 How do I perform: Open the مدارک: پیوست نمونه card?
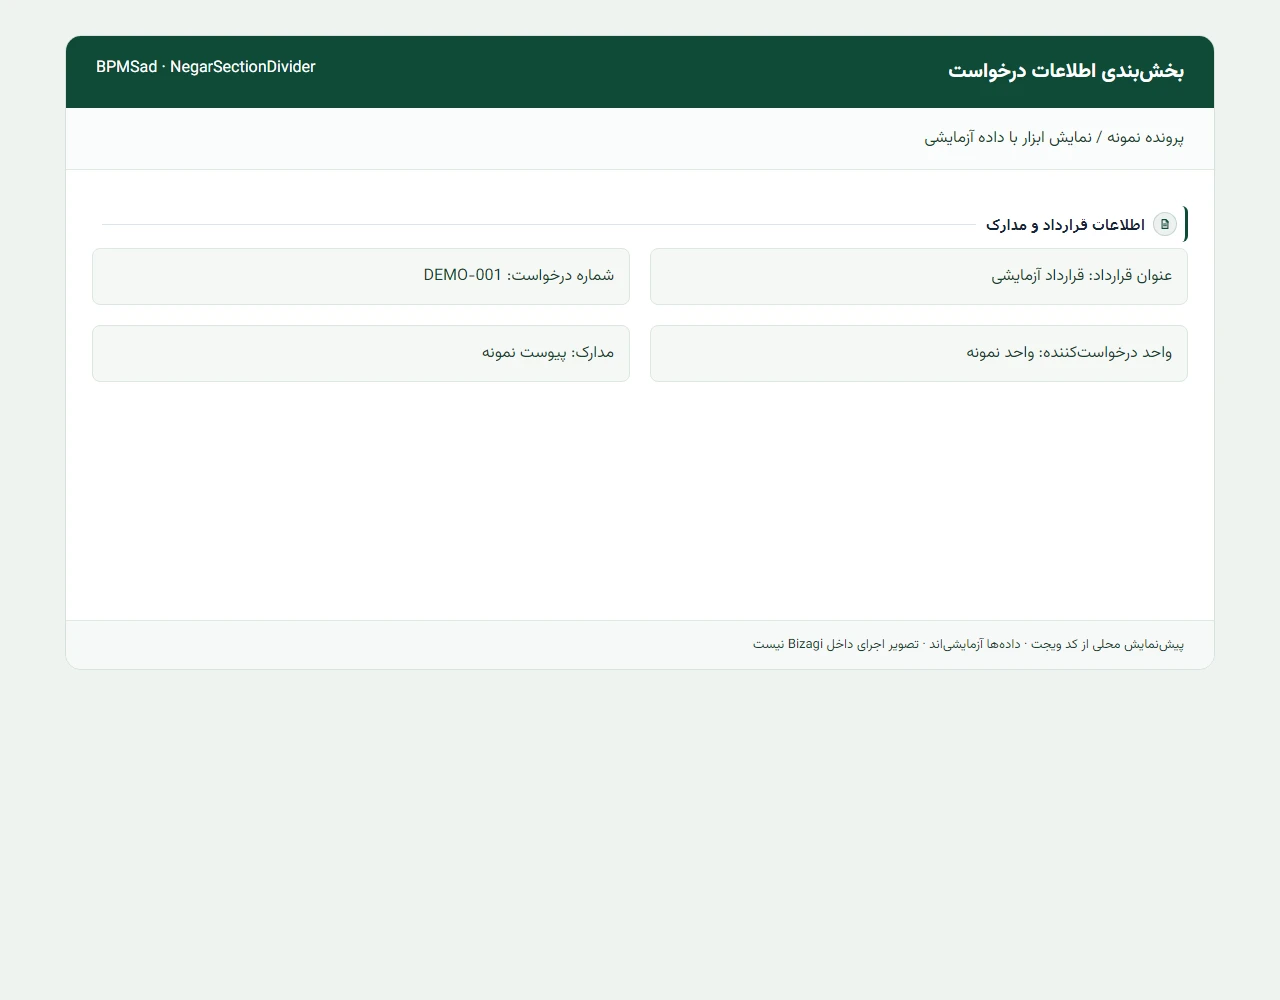pos(361,353)
